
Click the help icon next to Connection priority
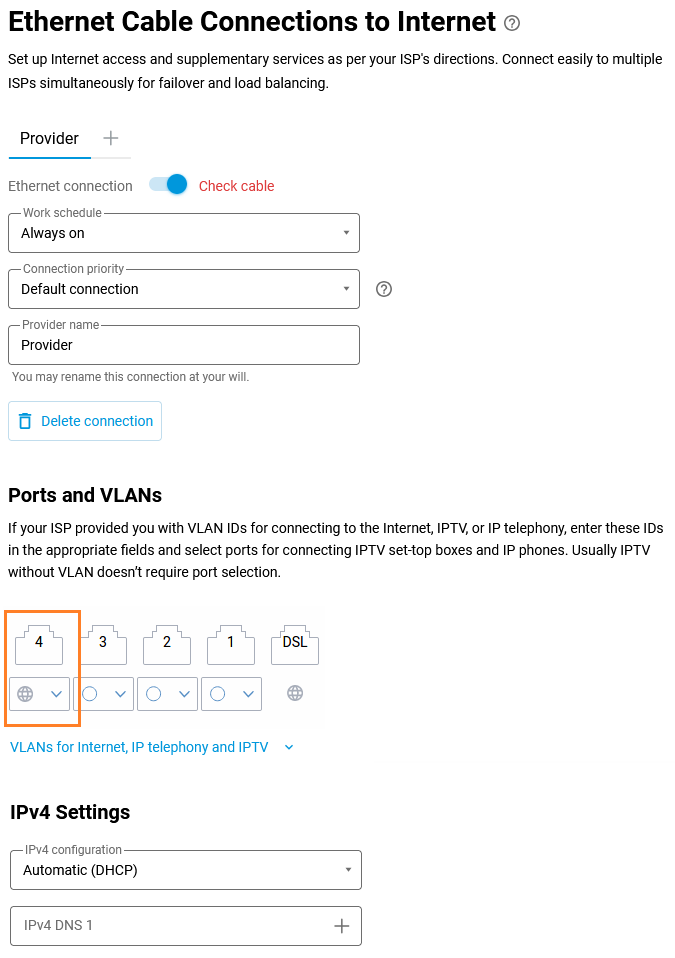[x=383, y=289]
